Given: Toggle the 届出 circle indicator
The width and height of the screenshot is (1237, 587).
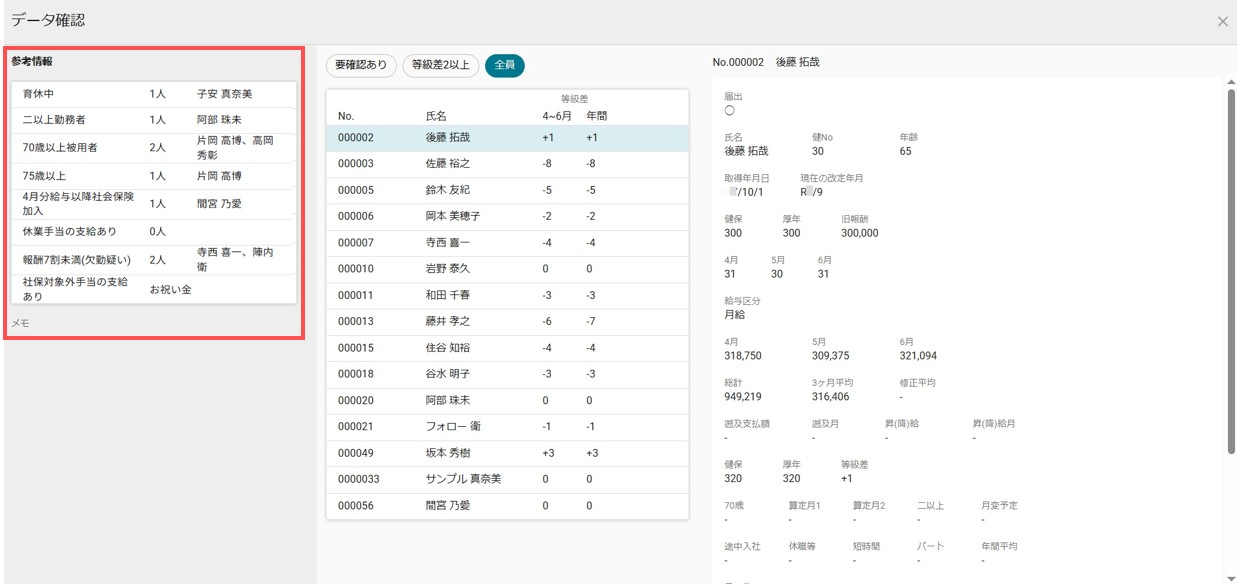Looking at the screenshot, I should click(x=729, y=110).
